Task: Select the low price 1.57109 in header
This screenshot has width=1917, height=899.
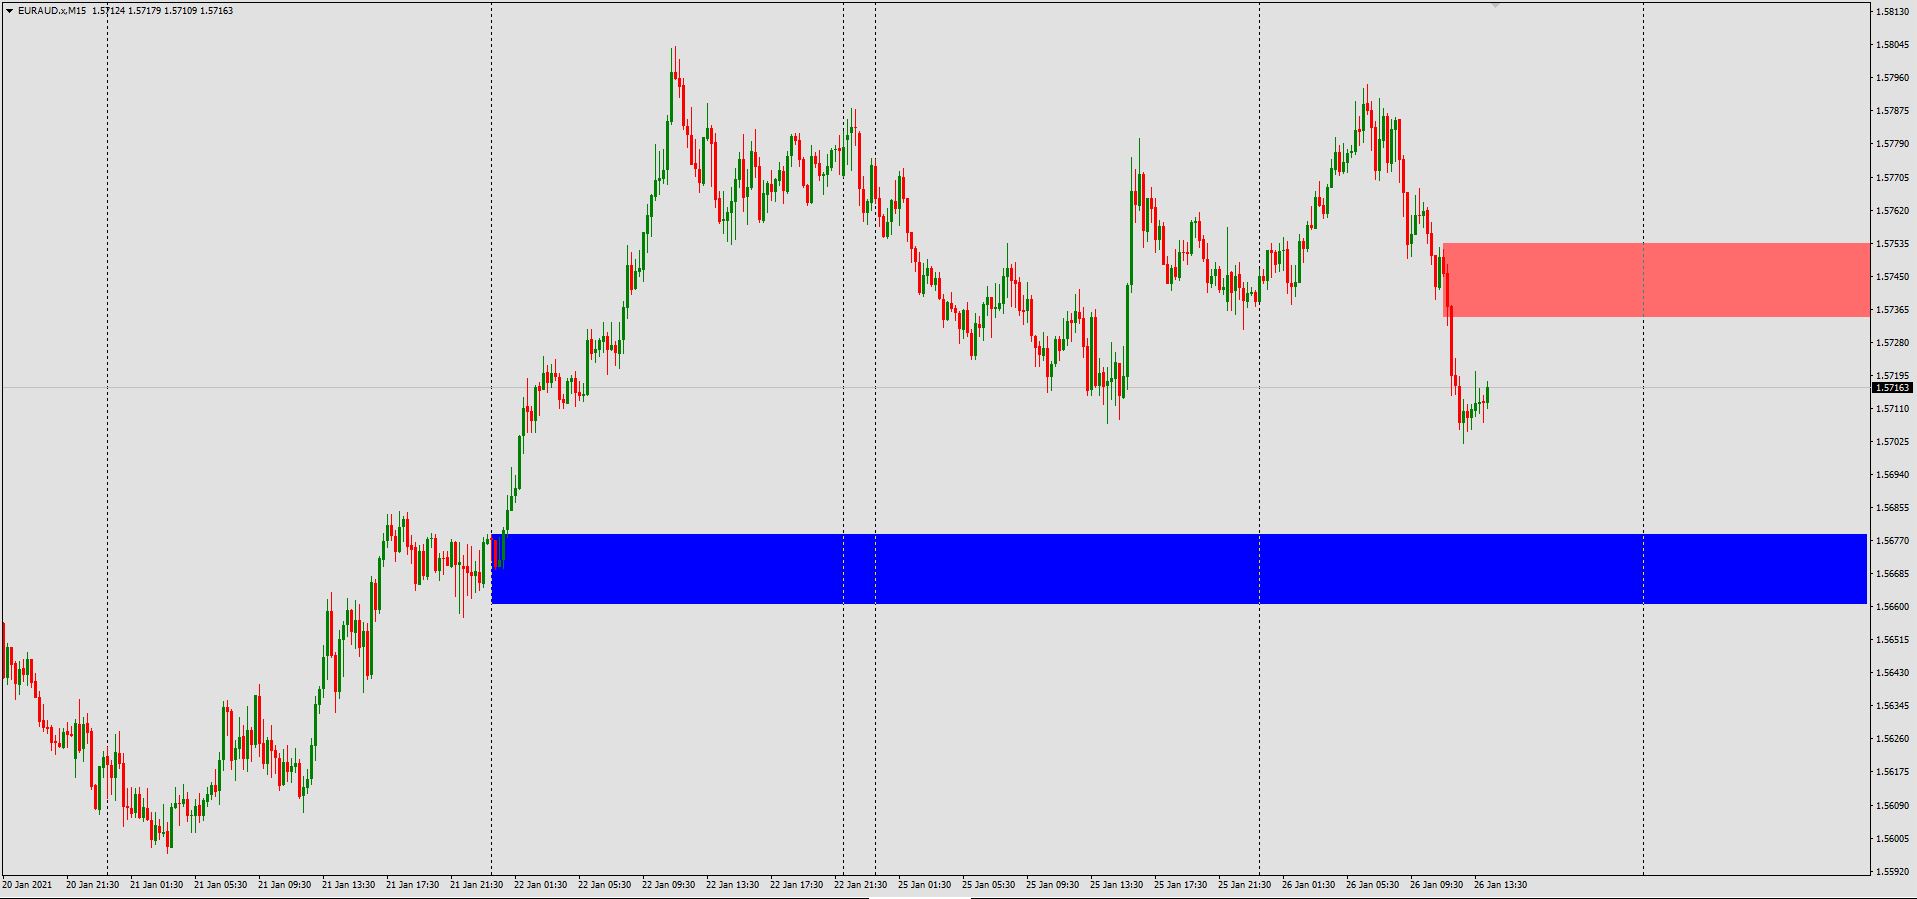Action: 180,11
